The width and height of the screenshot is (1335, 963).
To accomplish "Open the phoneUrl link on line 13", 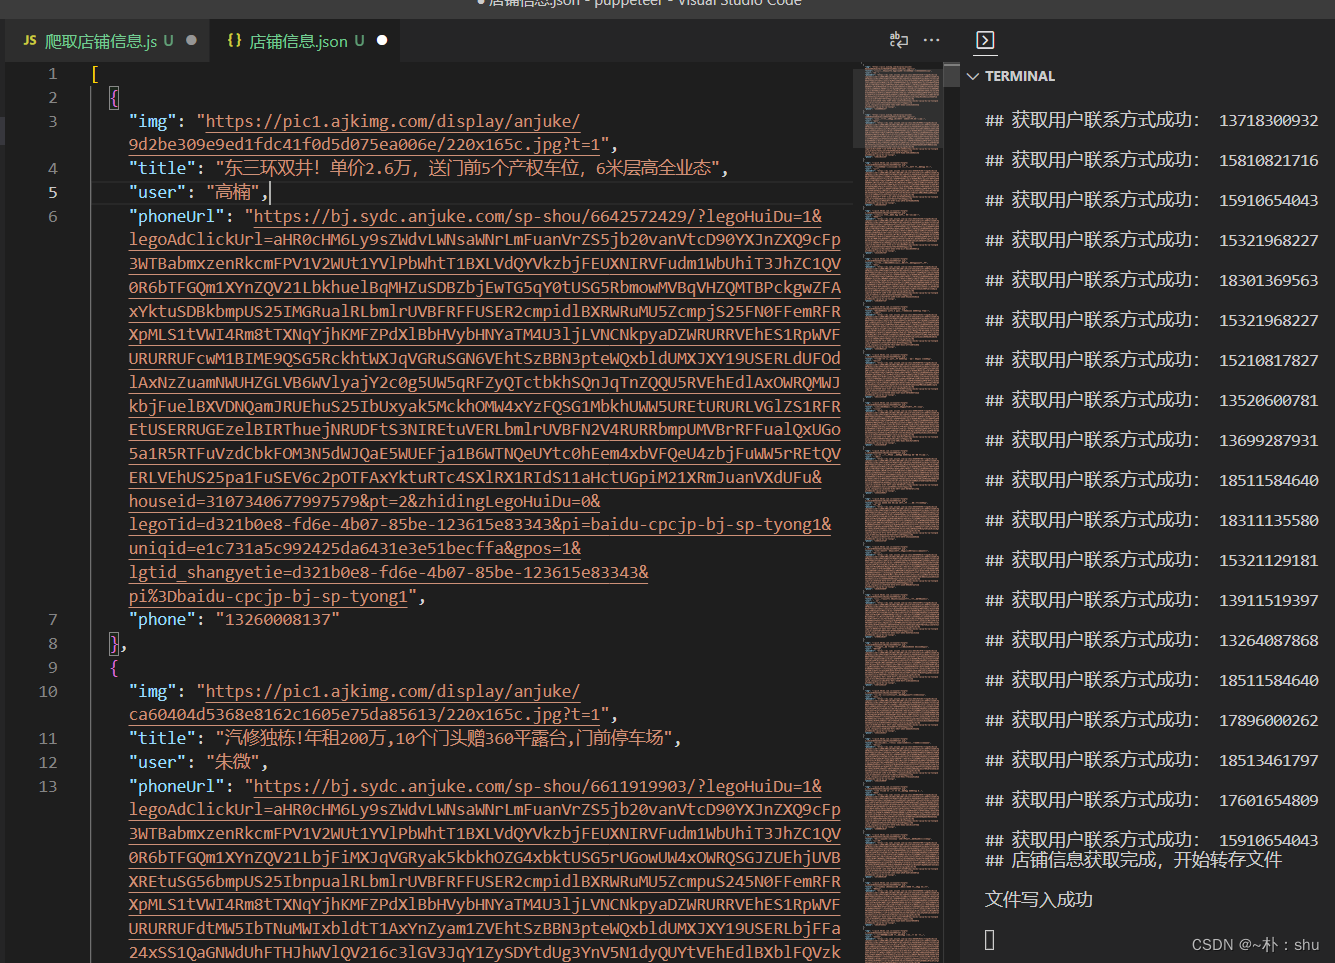I will coord(485,869).
